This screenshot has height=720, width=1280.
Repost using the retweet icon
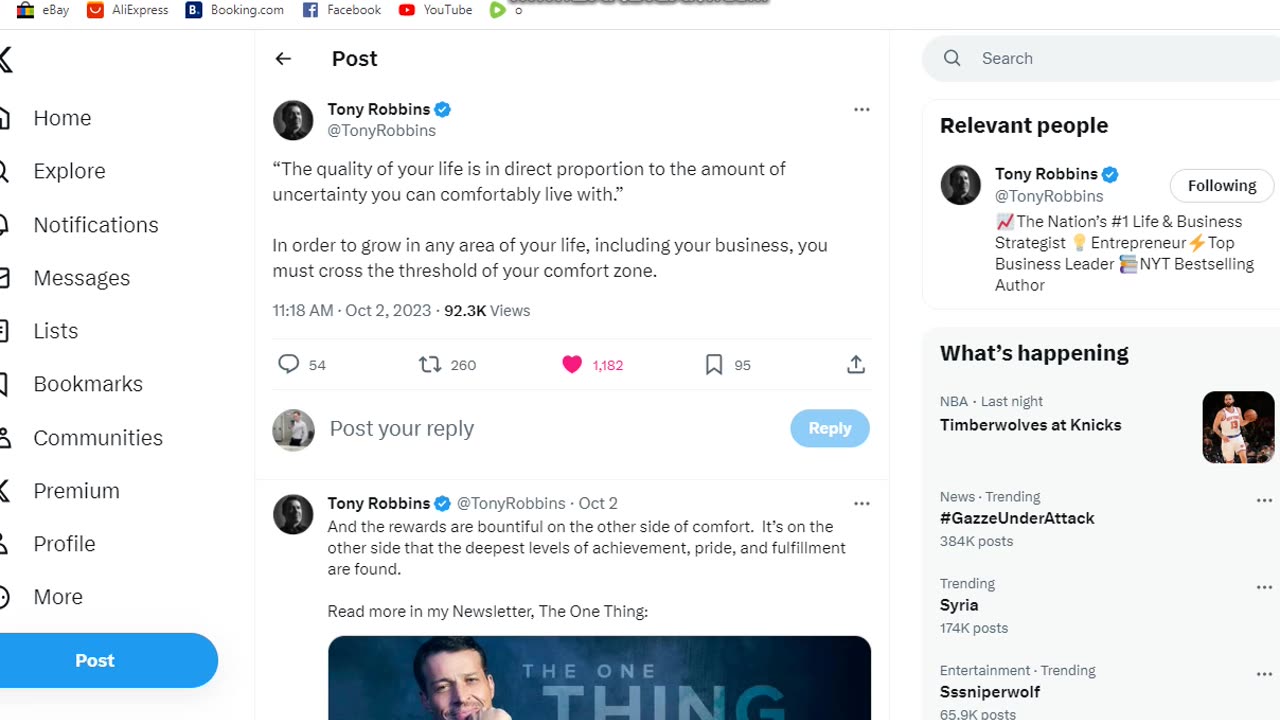[430, 364]
